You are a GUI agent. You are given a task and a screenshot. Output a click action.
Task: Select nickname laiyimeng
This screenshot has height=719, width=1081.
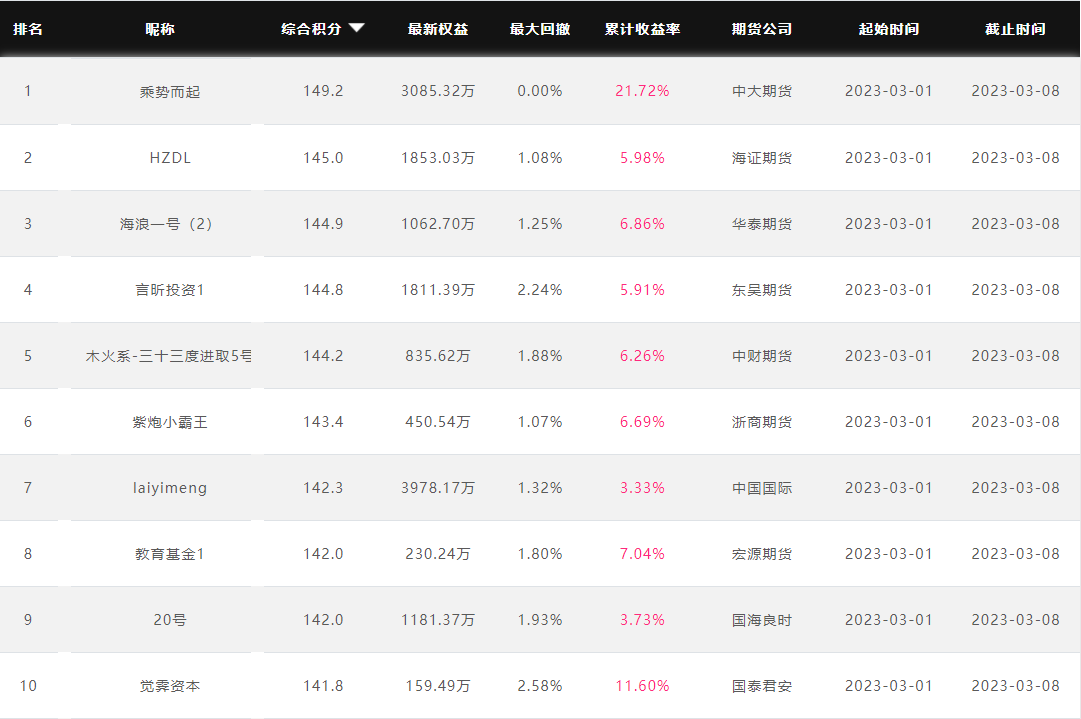click(x=170, y=488)
